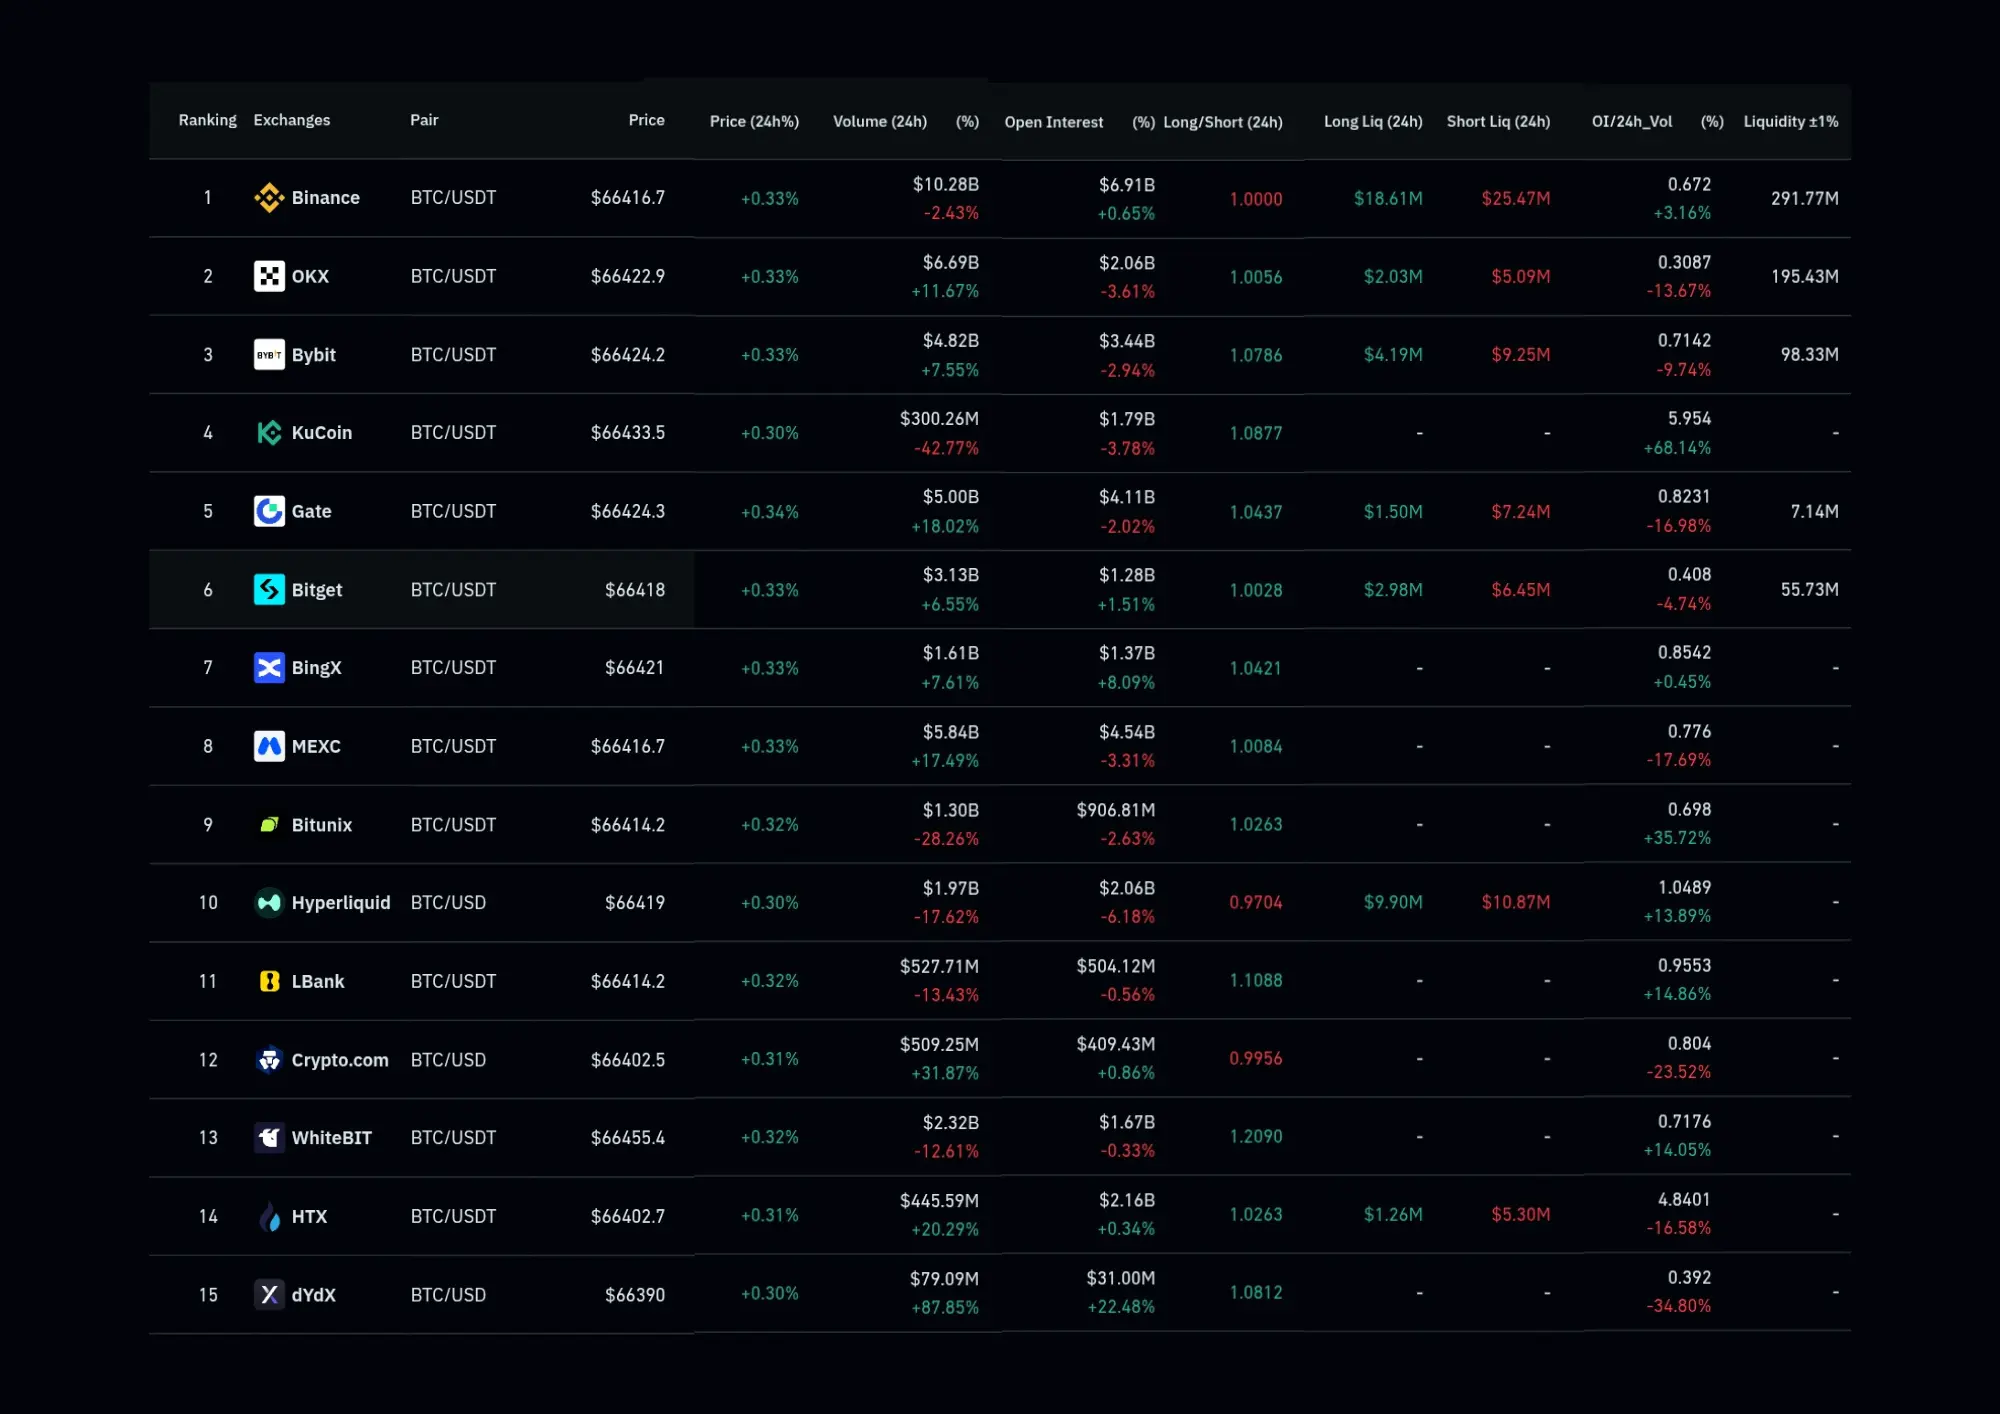
Task: Select Bybit long/short ratio 1.0786
Action: click(x=1256, y=355)
